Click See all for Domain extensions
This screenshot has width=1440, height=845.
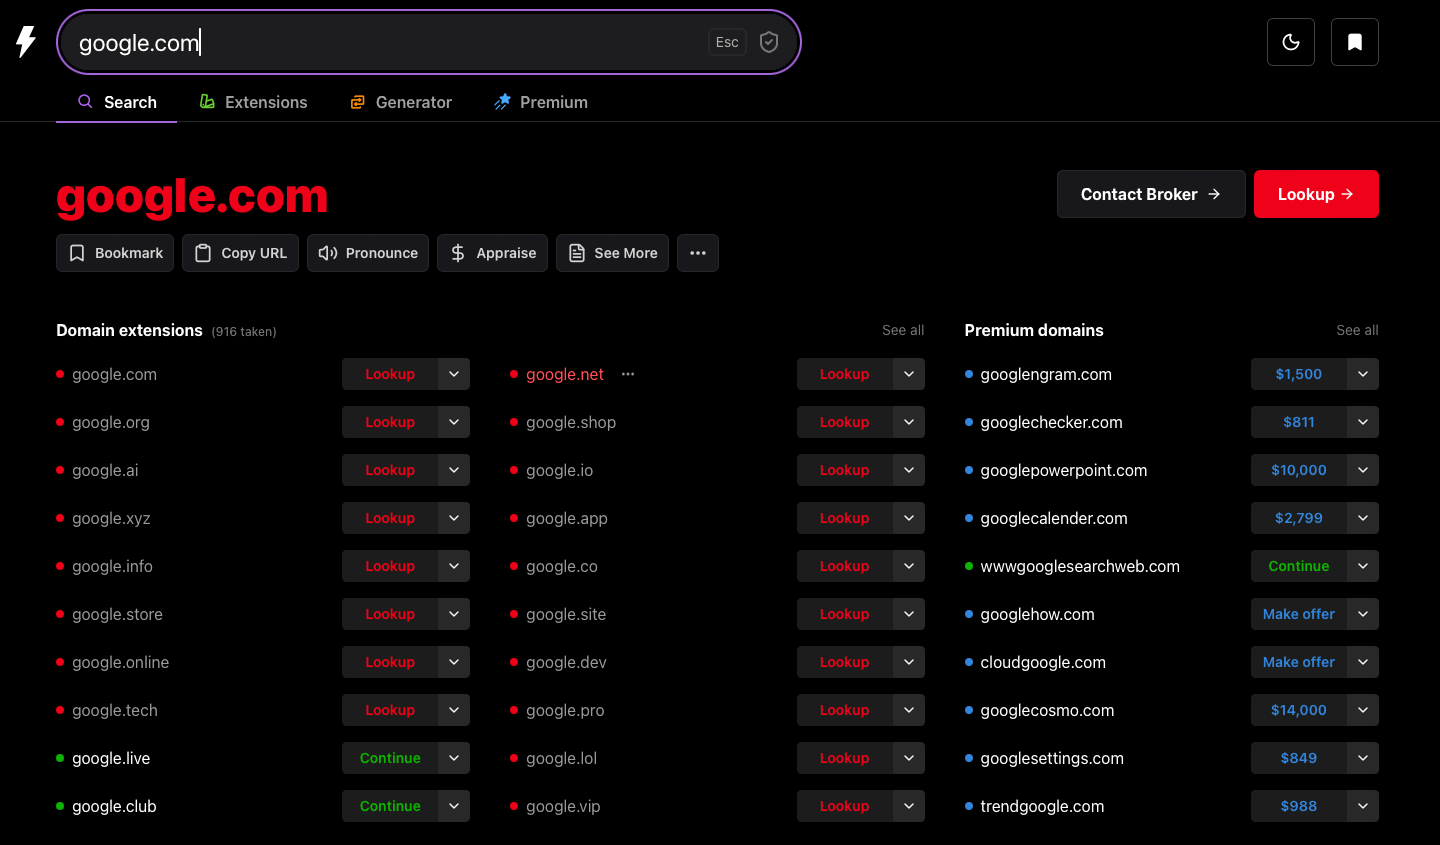[x=903, y=330]
